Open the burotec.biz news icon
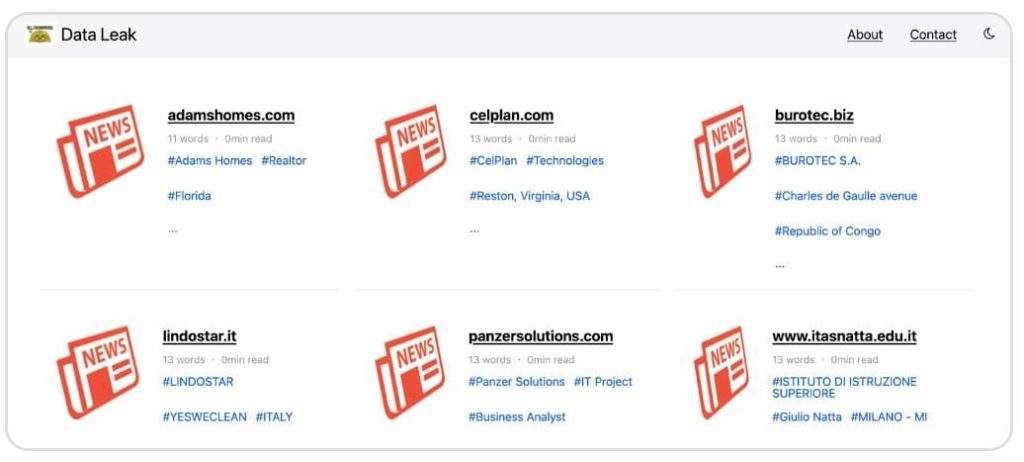 tap(722, 151)
